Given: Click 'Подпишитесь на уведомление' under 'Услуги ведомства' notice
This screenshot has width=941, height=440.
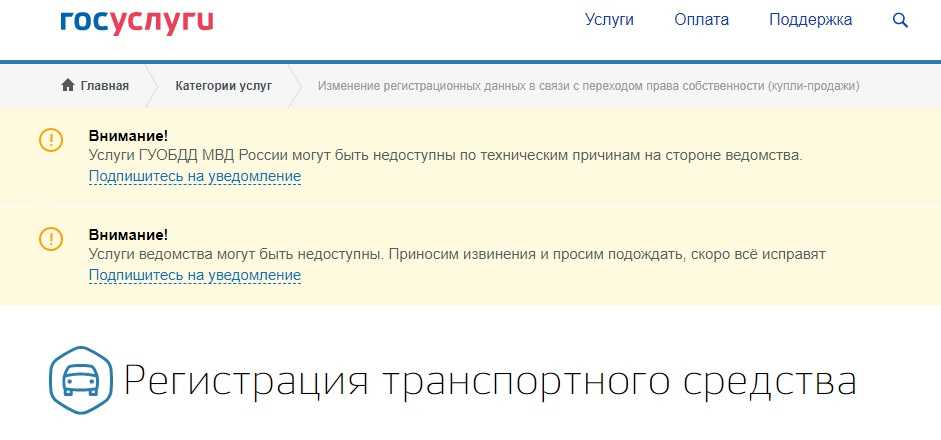Looking at the screenshot, I should pos(194,275).
